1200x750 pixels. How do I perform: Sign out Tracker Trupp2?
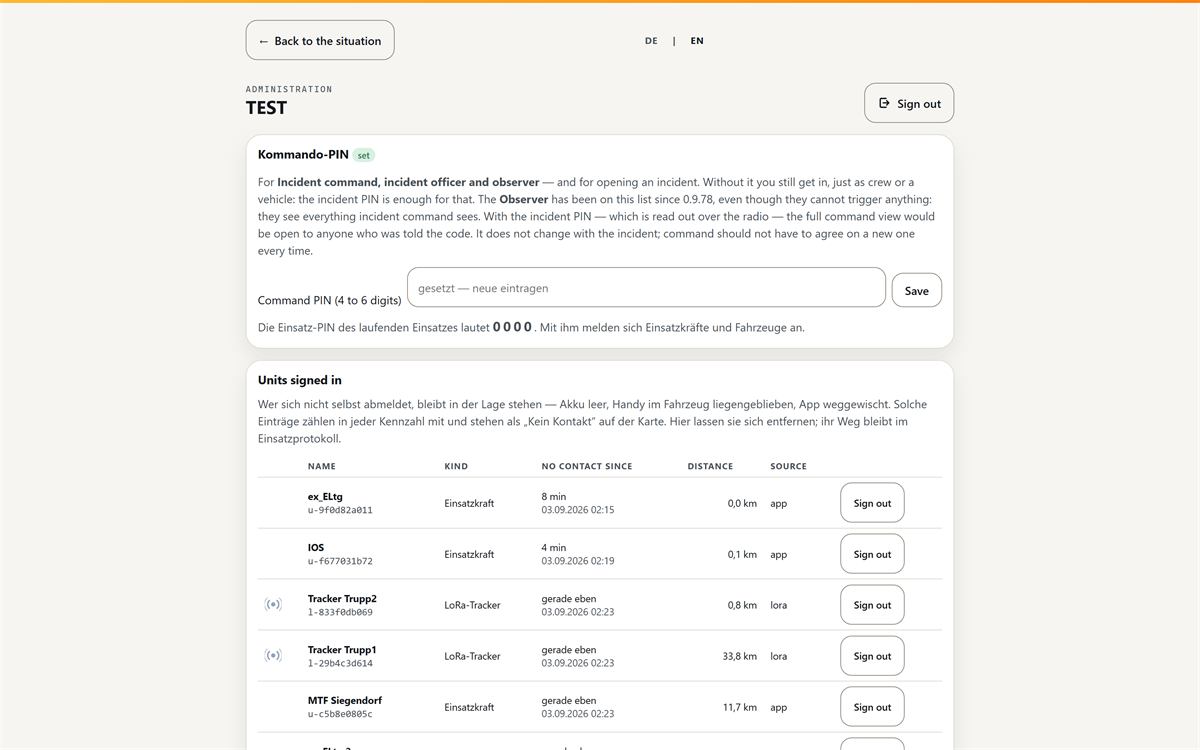(872, 605)
